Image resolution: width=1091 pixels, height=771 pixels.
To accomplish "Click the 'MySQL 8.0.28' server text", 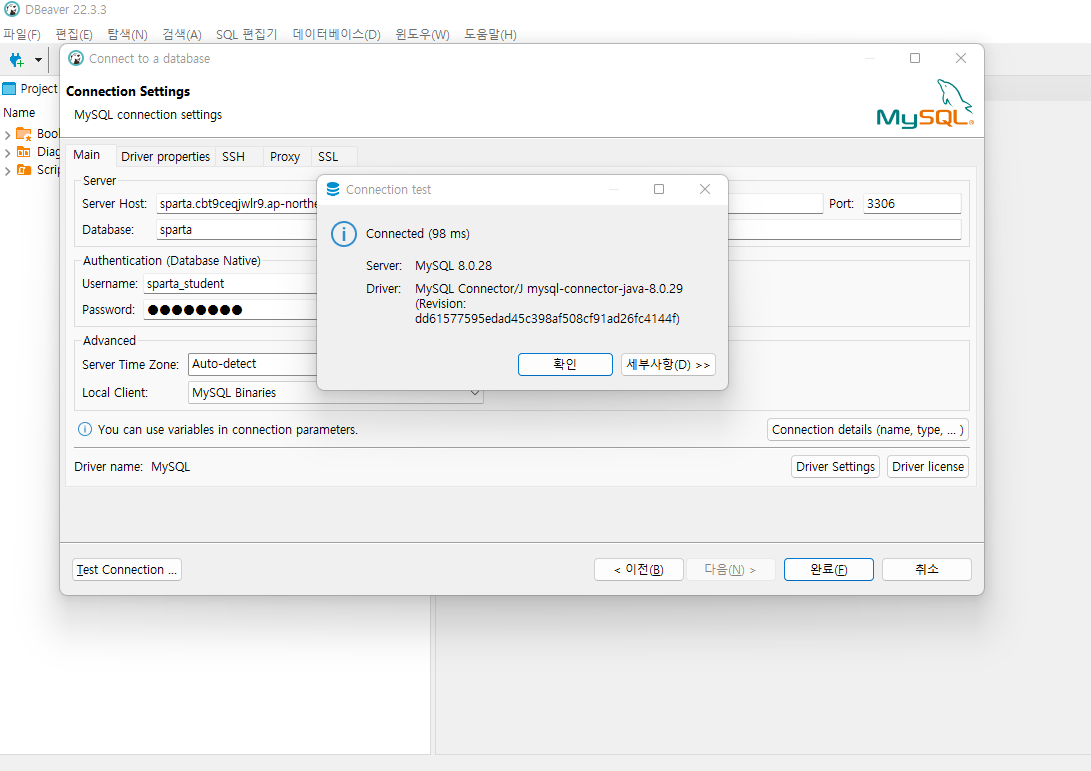I will [454, 266].
